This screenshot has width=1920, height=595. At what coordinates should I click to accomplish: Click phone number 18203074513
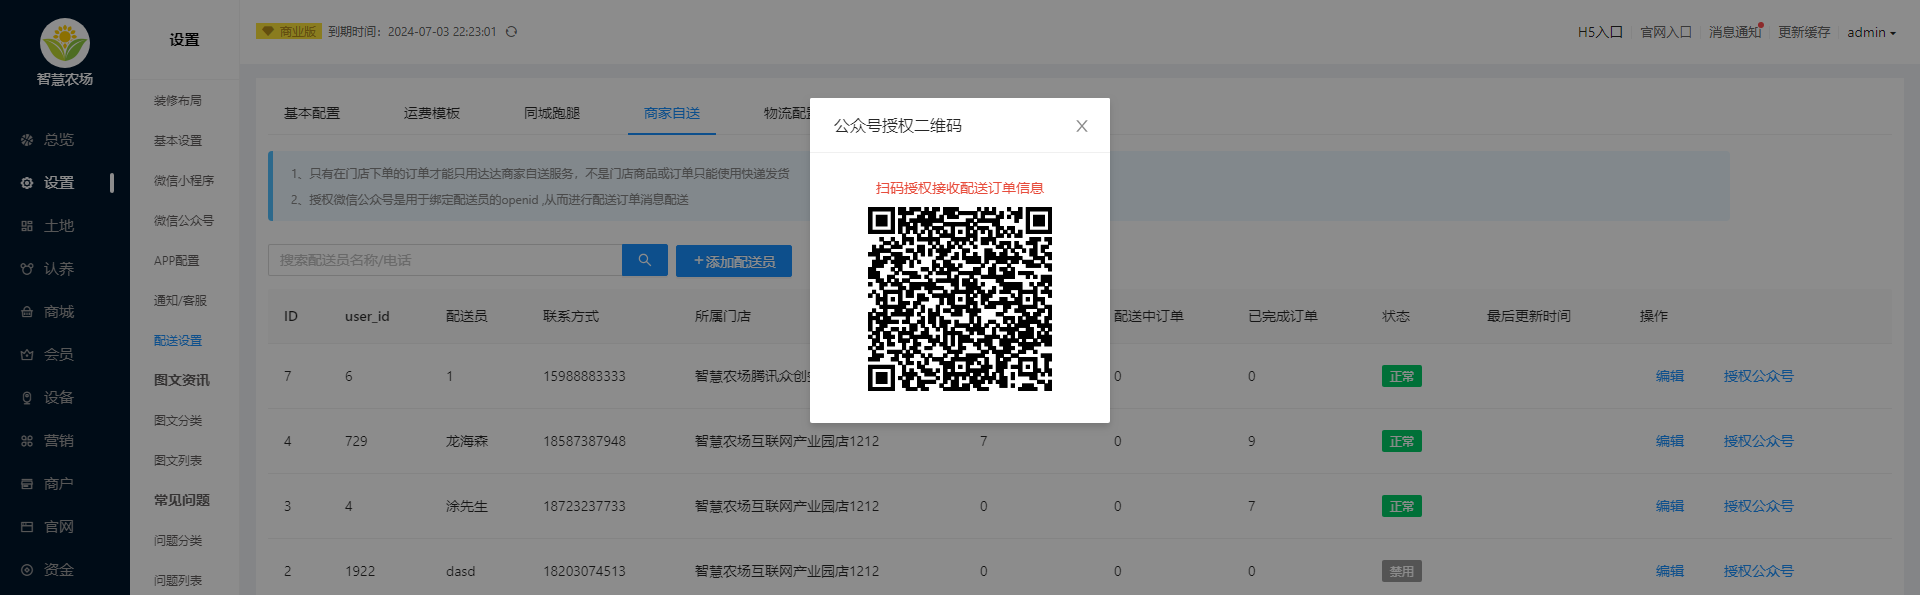584,571
